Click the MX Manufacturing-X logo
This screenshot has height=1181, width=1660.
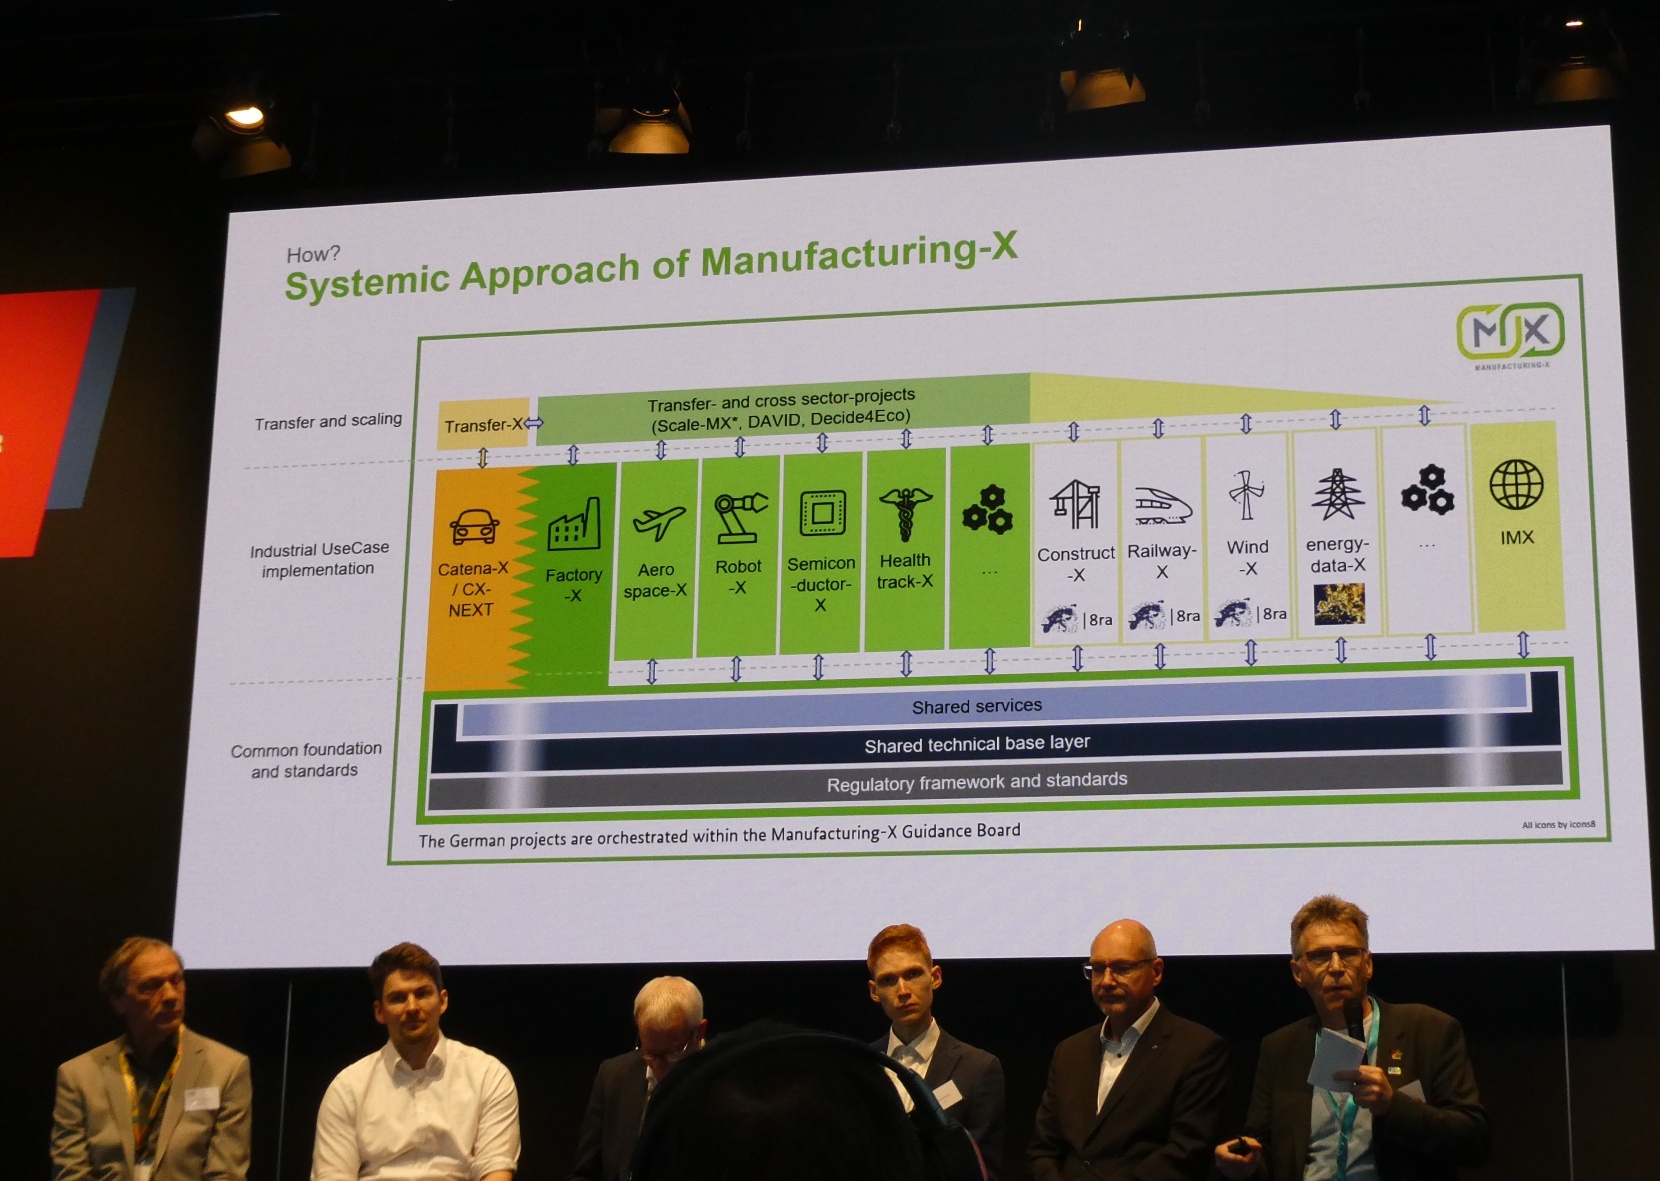point(1510,335)
